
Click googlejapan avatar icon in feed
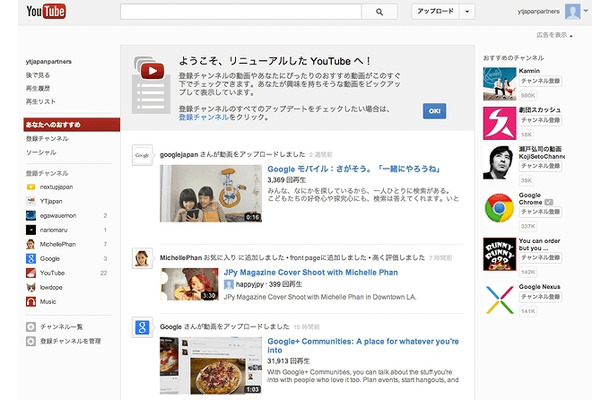coord(142,155)
